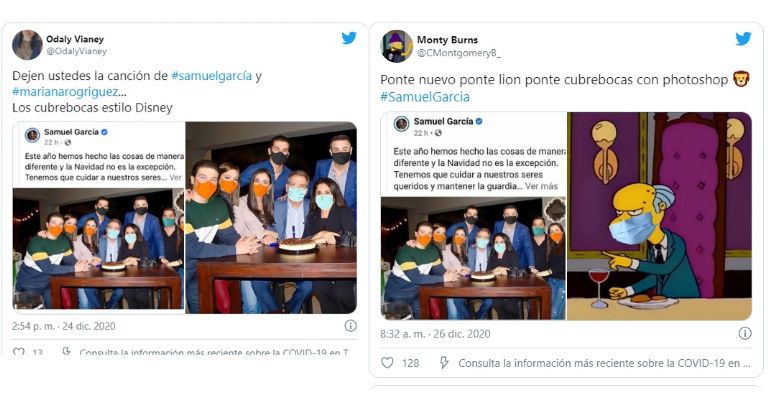This screenshot has height=400, width=768.
Task: Click the Odaly Vianey display name
Action: [75, 39]
